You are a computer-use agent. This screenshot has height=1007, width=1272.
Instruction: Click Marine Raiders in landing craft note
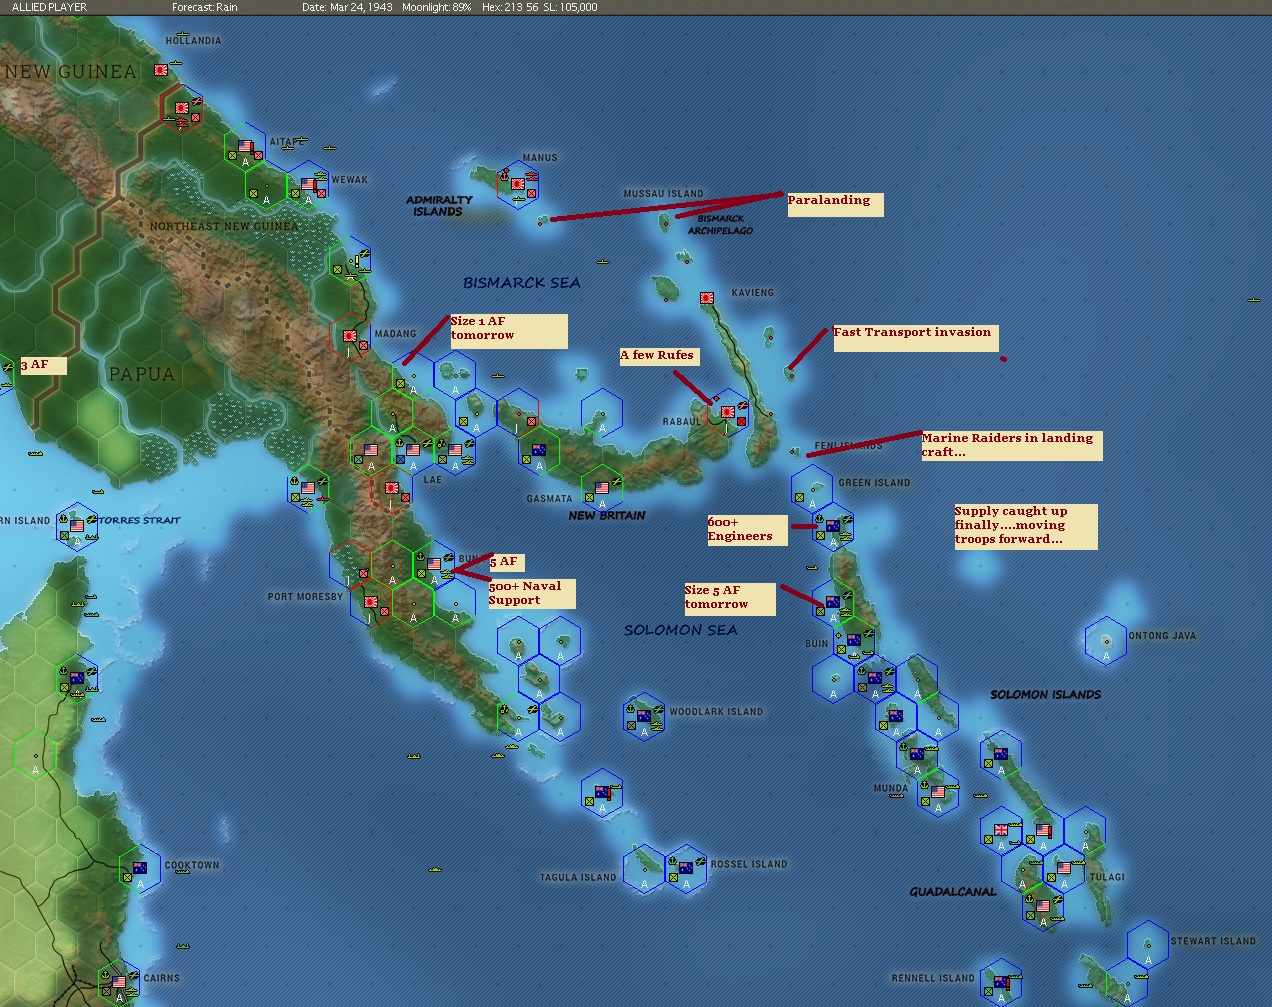click(1011, 446)
